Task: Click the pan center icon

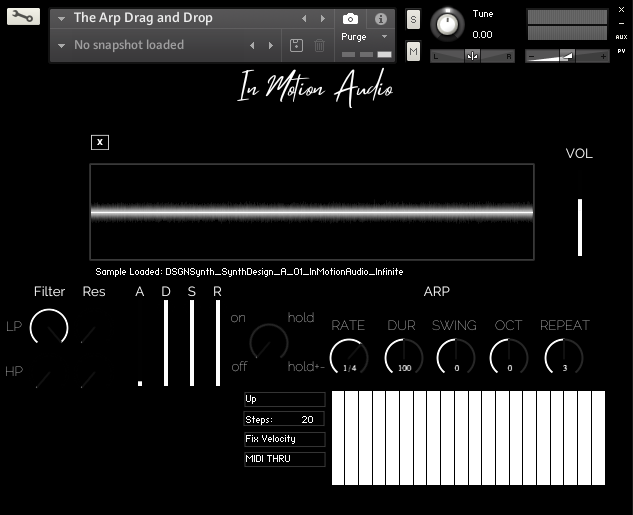Action: [472, 56]
